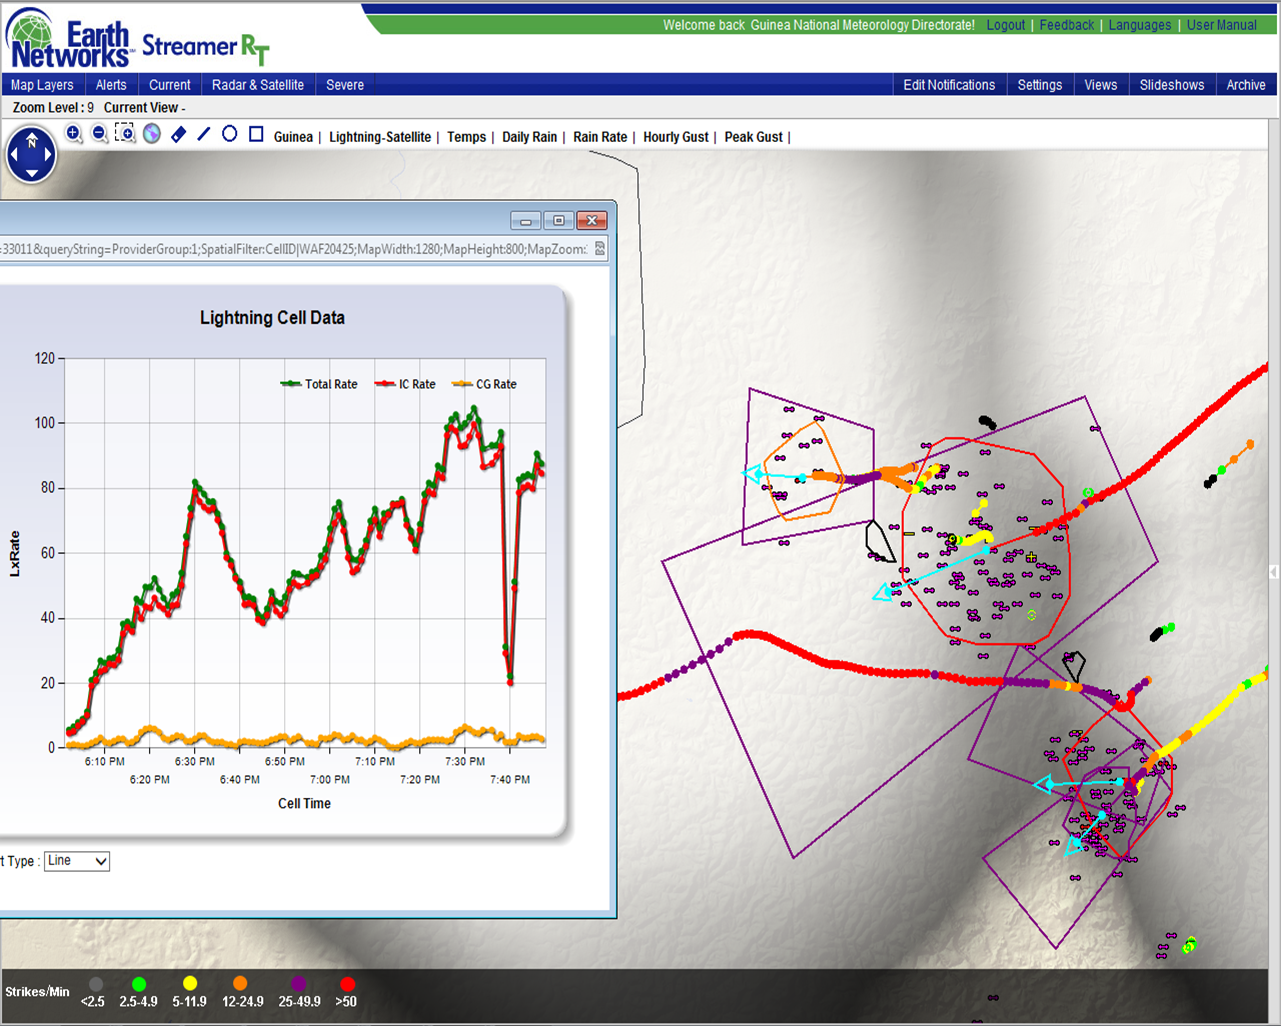Select the Rain Rate saved view

(600, 137)
